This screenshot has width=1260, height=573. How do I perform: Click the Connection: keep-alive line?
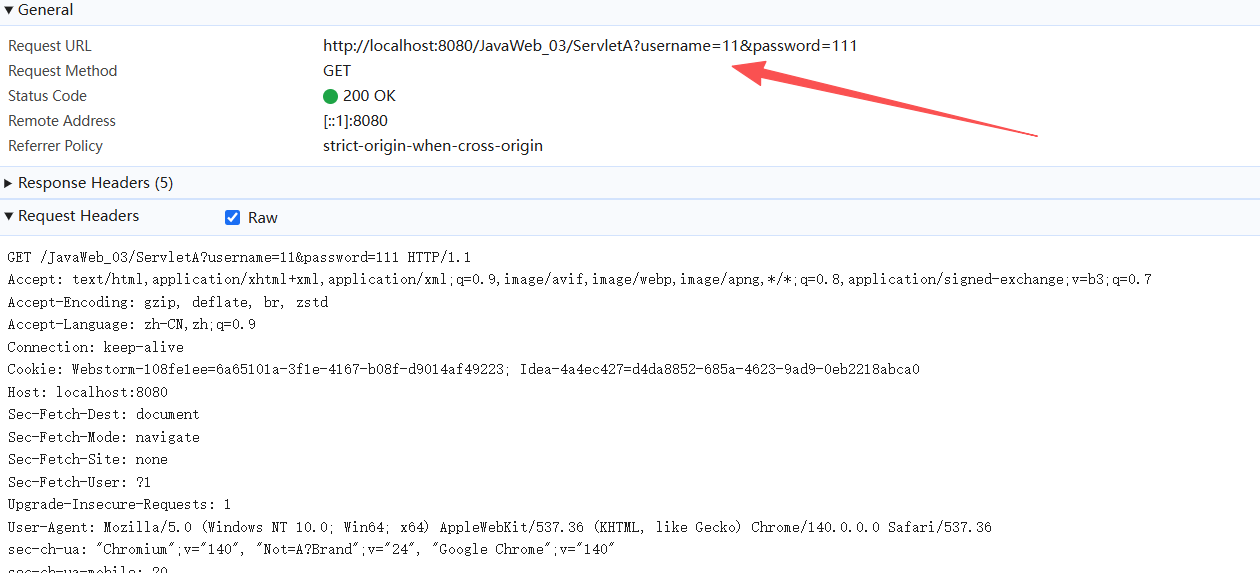[96, 347]
